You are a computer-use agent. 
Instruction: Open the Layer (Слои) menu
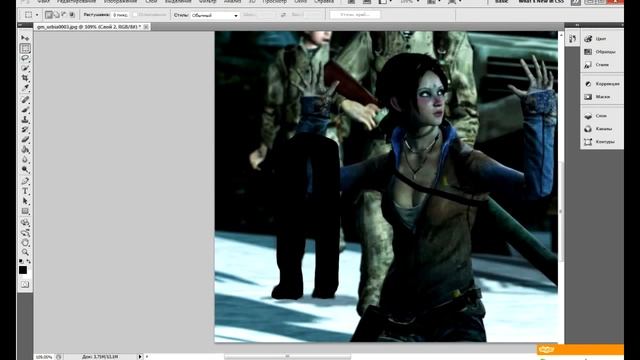coord(151,2)
